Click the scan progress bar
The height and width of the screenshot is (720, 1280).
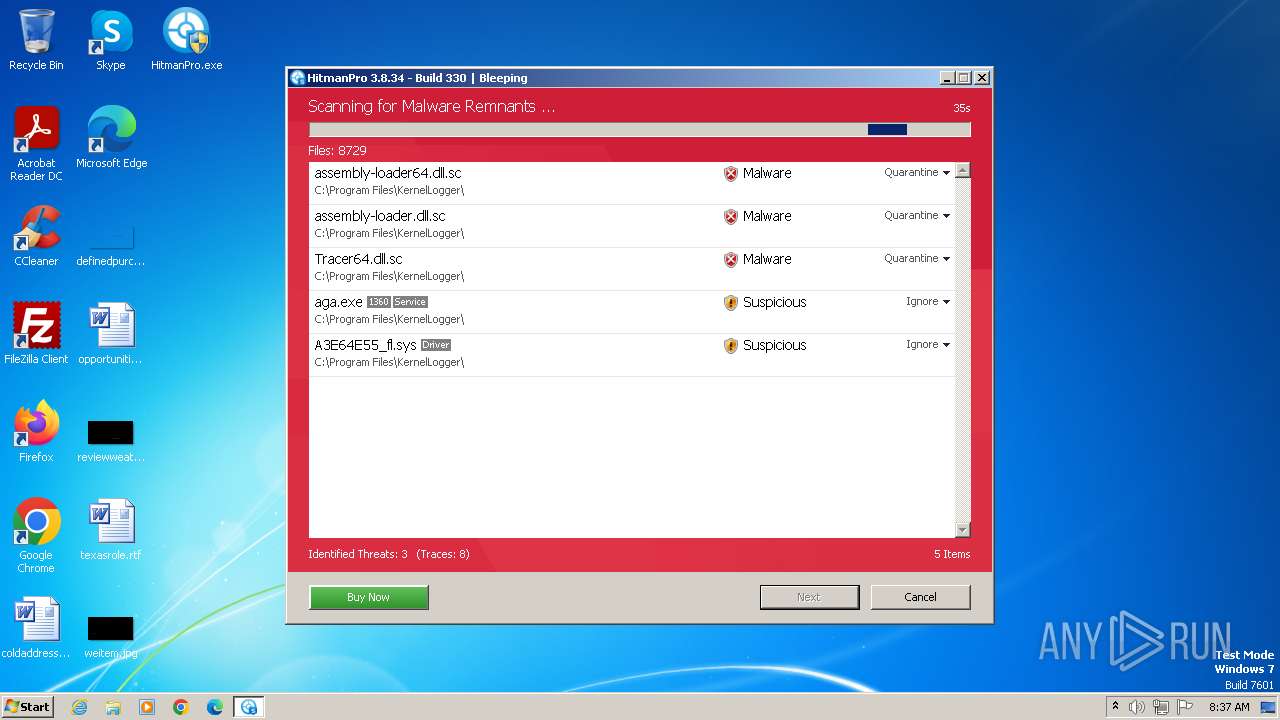pyautogui.click(x=640, y=129)
